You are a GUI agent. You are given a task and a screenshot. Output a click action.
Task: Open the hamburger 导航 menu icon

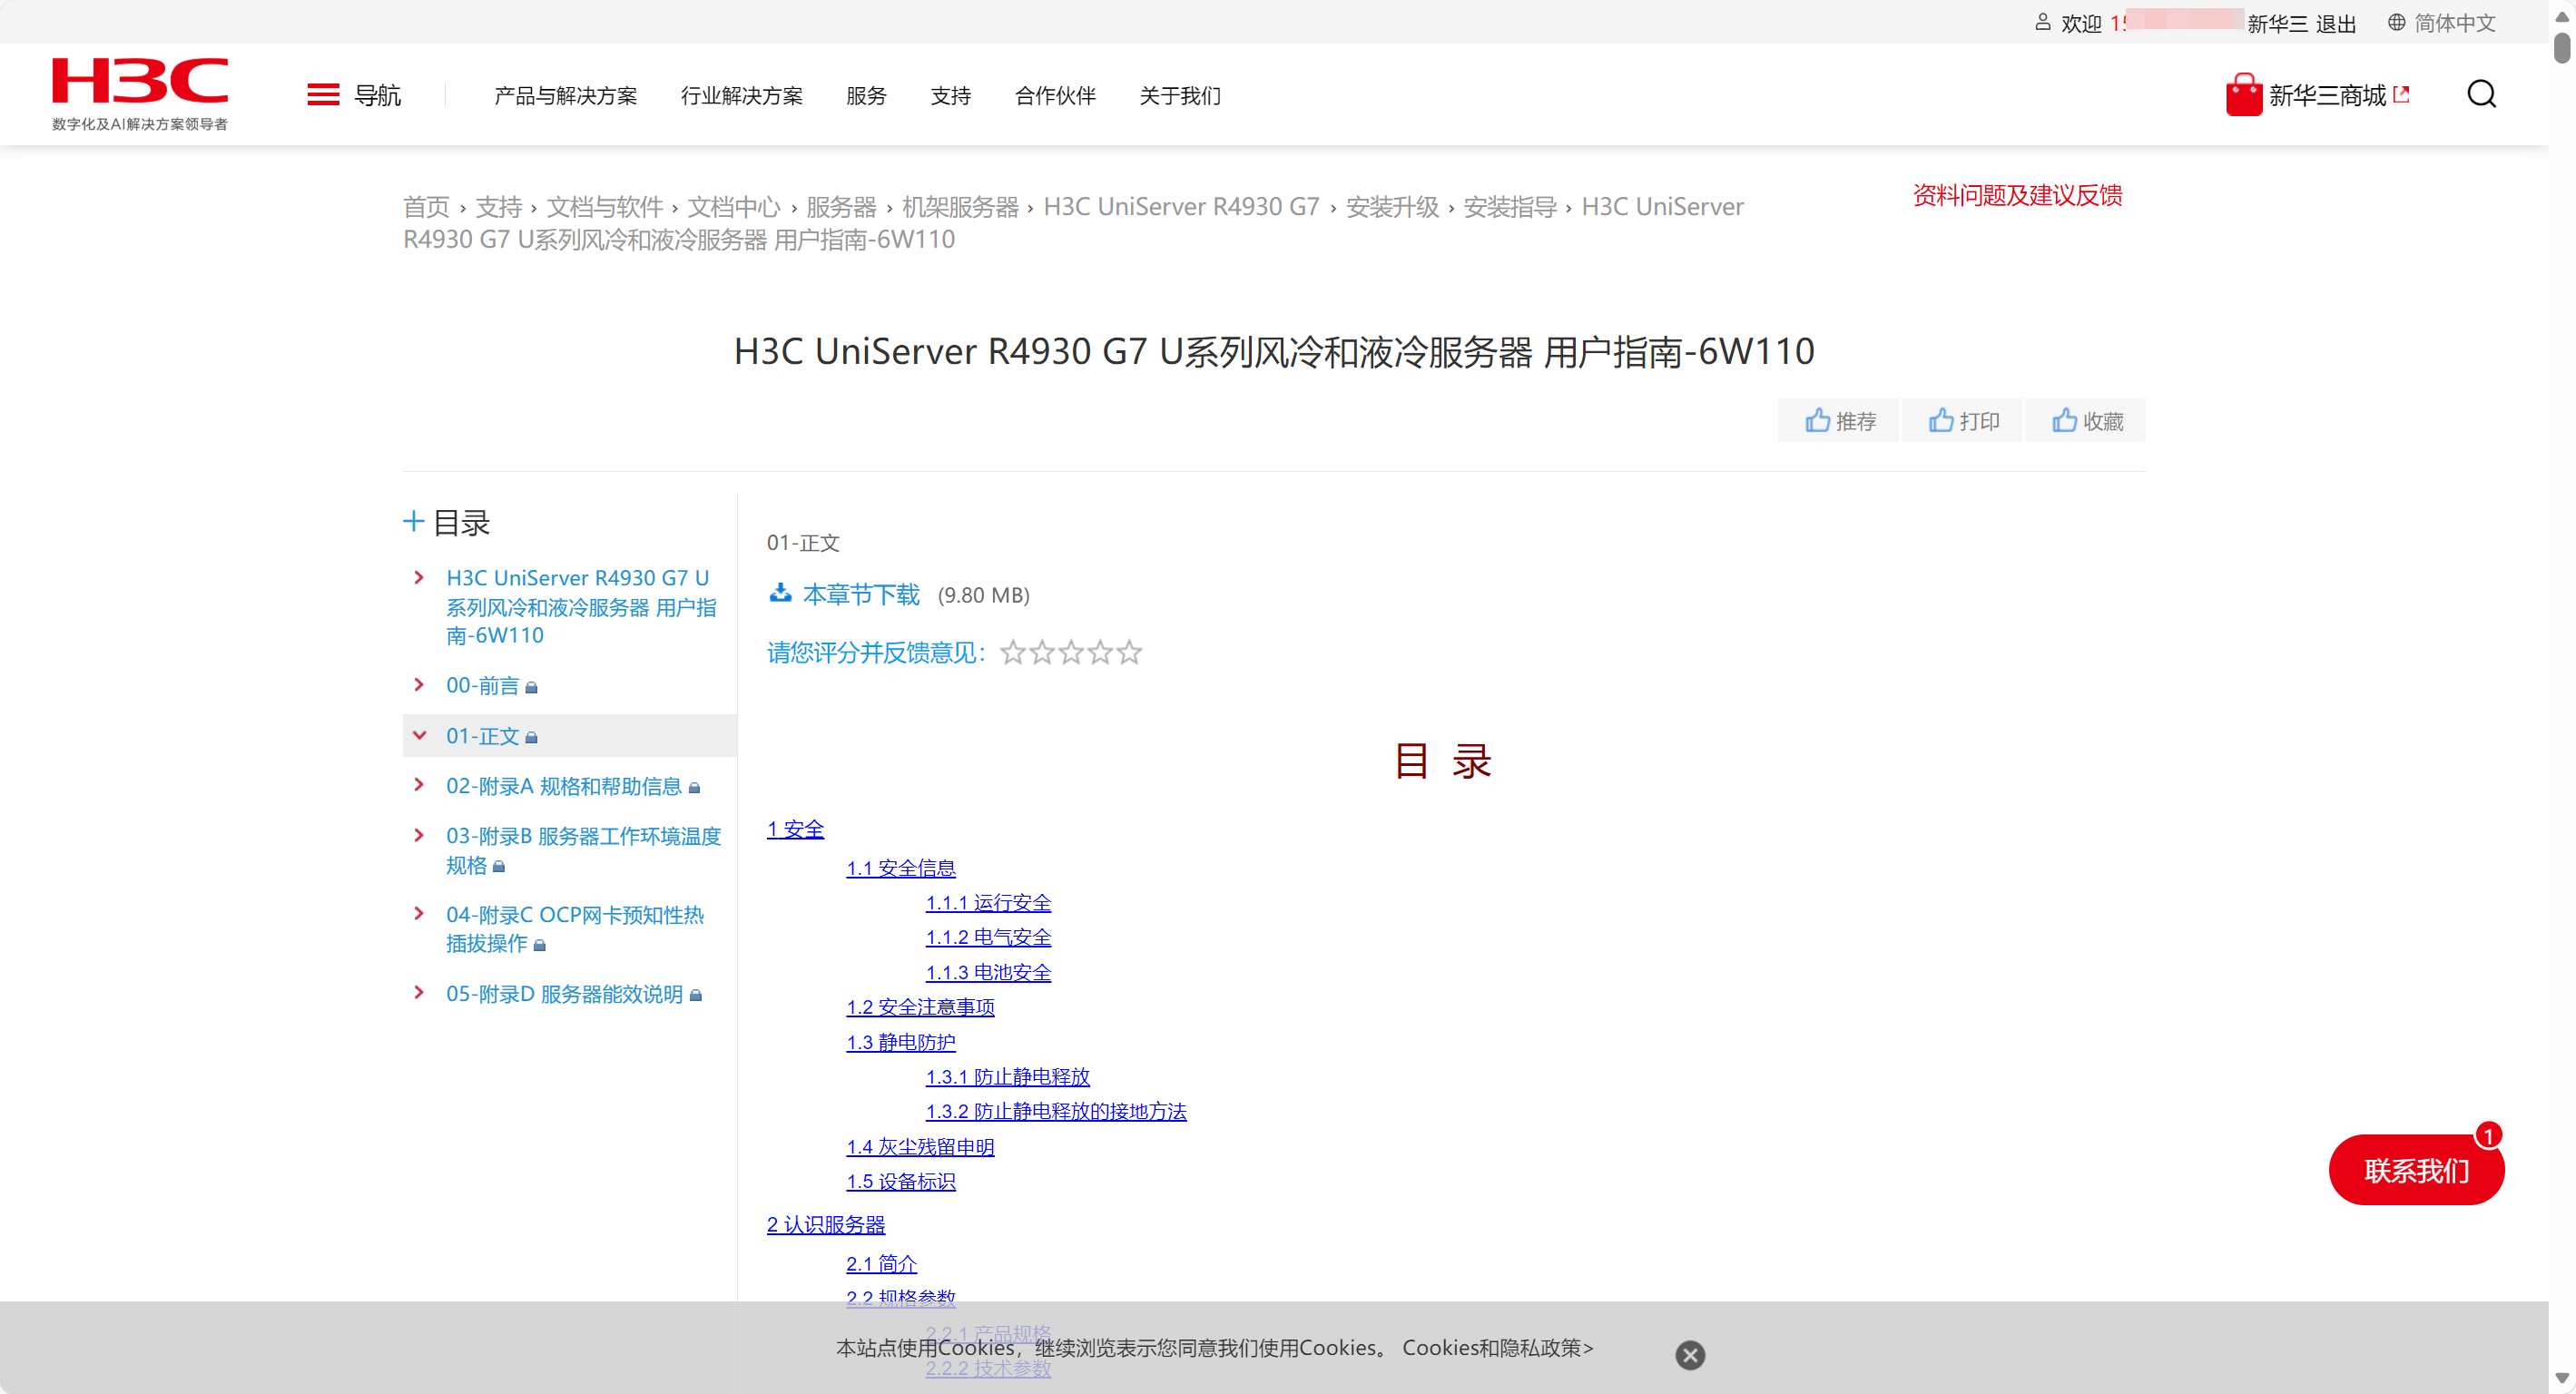323,95
